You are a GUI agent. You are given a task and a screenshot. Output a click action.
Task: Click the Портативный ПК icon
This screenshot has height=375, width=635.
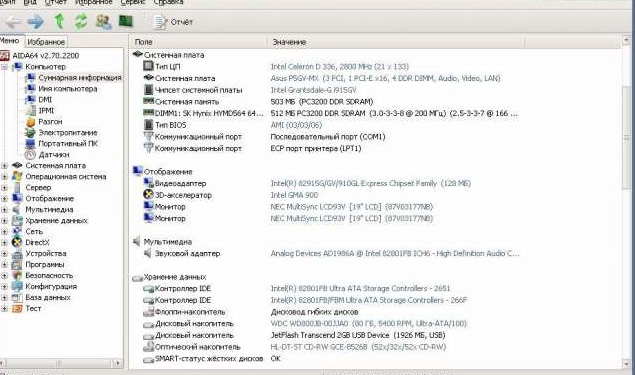pos(30,143)
